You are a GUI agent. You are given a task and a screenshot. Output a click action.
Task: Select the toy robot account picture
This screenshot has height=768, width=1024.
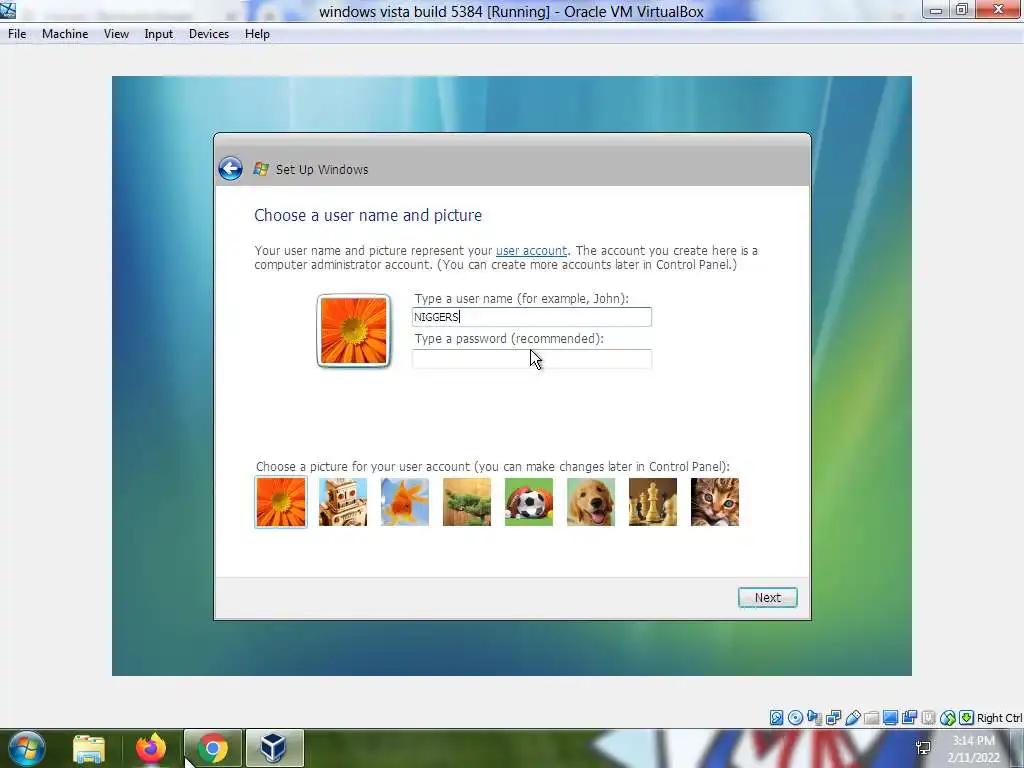[x=343, y=502]
